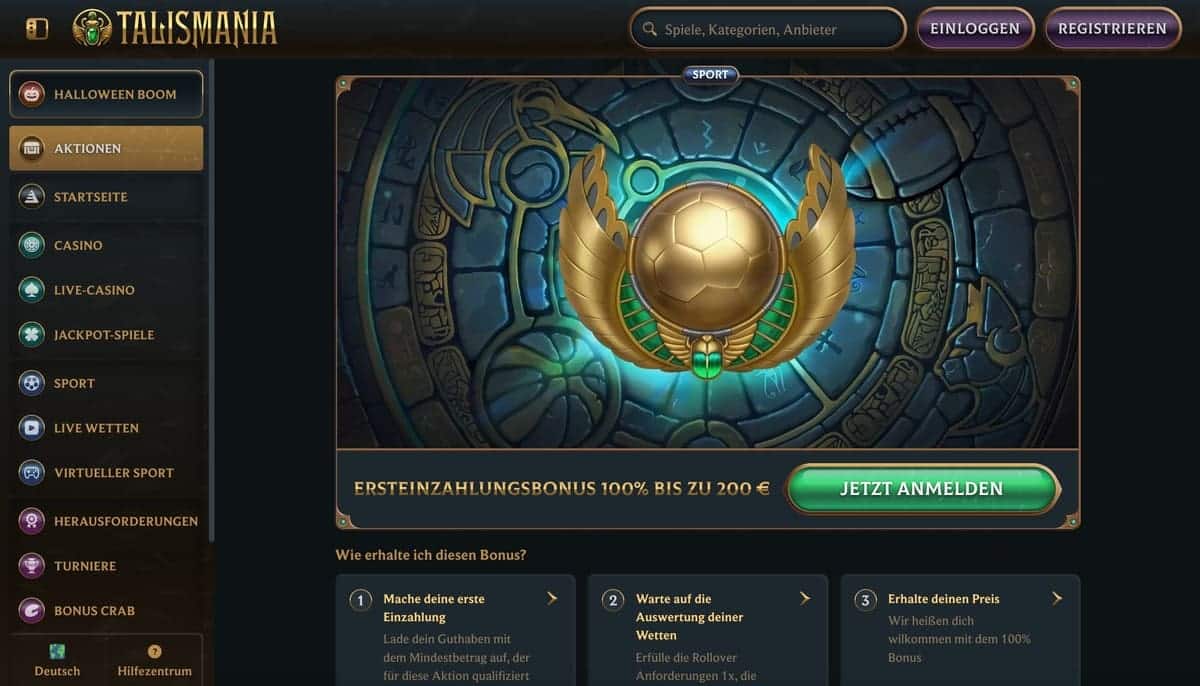Open the Talismania scarab logo
Viewport: 1200px width, 686px height.
(92, 28)
